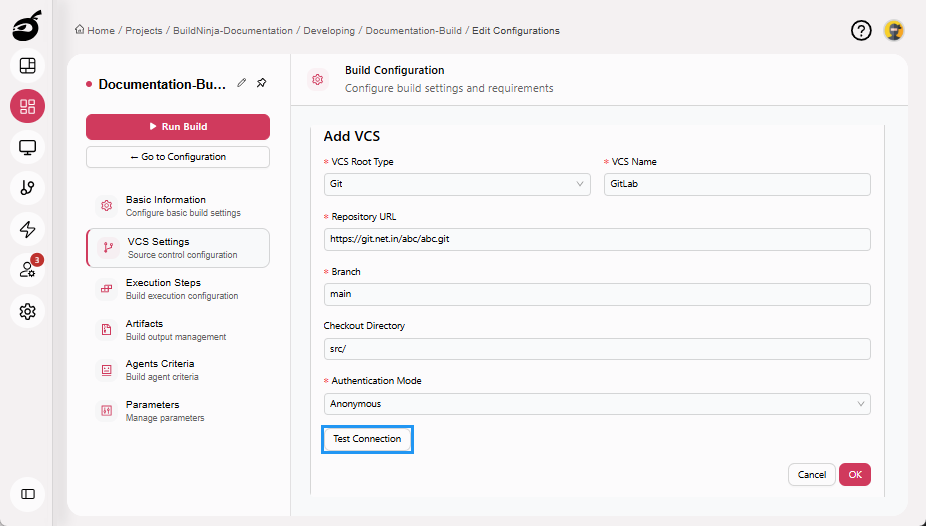The height and width of the screenshot is (526, 926).
Task: Open BuildNinja-Documentation breadcrumb link
Action: (233, 31)
